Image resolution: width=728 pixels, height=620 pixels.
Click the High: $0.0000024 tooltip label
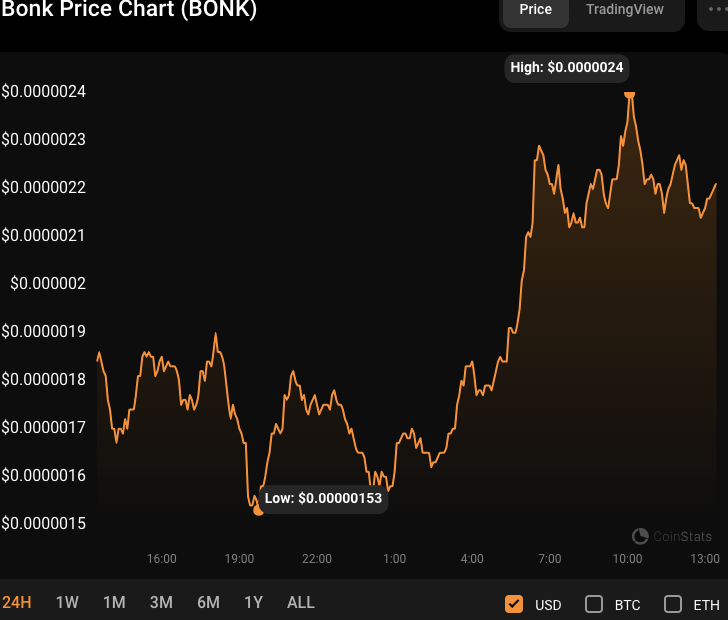(567, 68)
